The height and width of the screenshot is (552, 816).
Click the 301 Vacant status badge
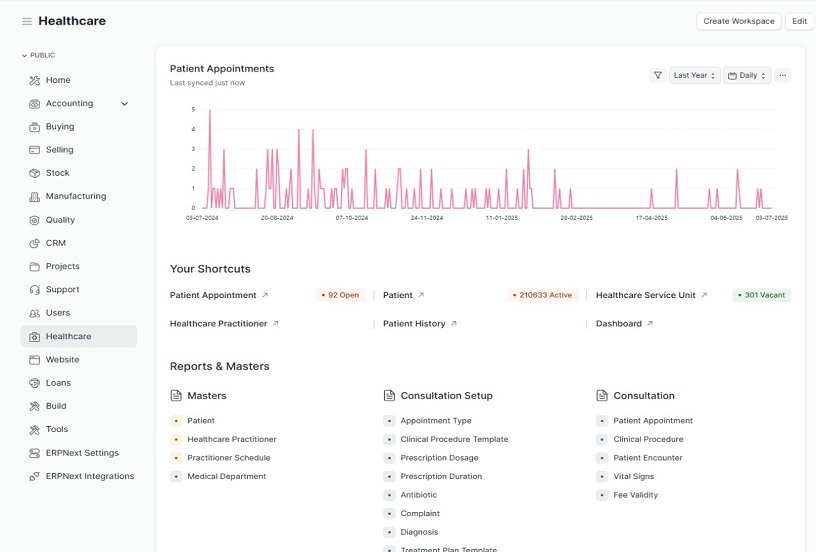pos(761,295)
